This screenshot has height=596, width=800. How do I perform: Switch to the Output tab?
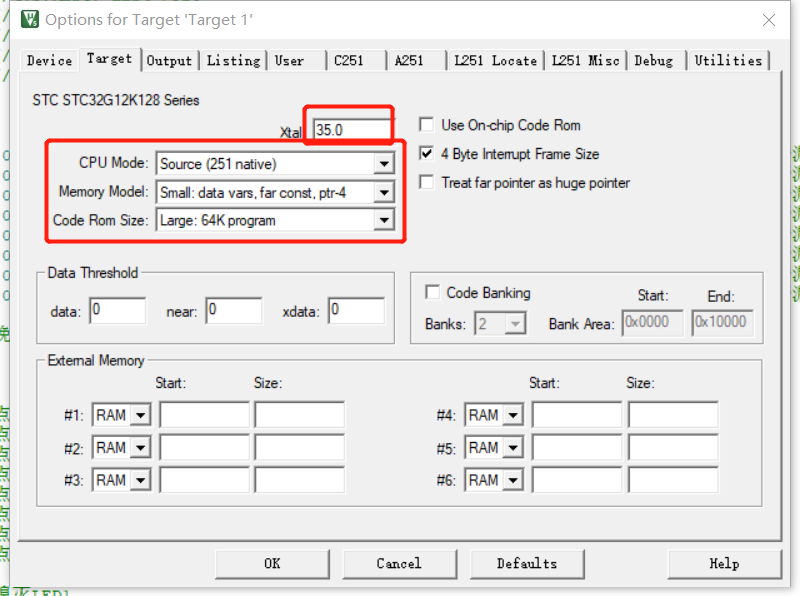click(x=169, y=61)
